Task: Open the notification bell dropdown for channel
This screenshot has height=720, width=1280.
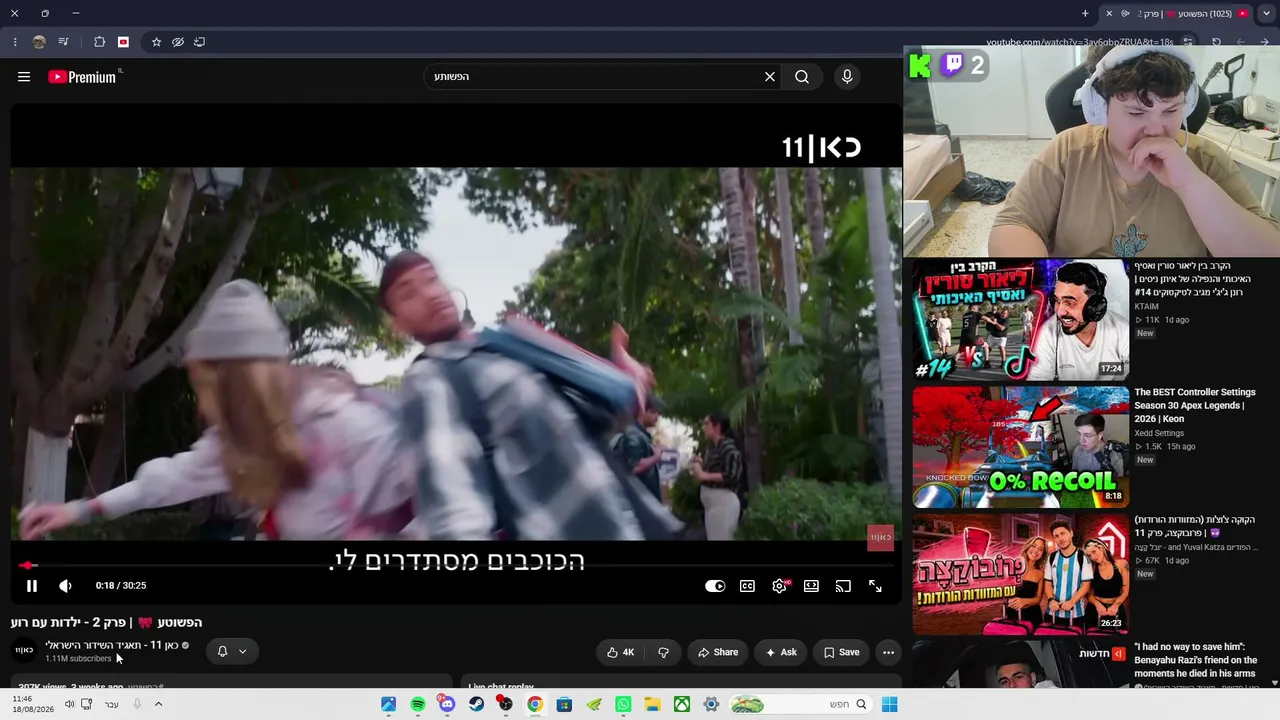Action: (232, 651)
